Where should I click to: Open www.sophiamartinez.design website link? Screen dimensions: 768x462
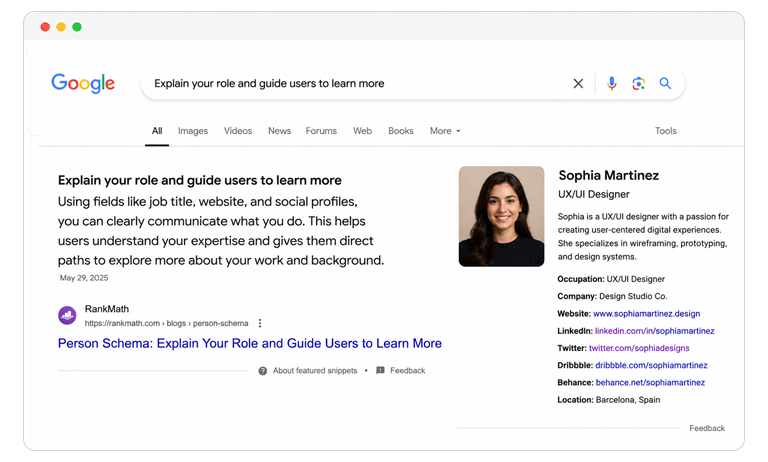pyautogui.click(x=647, y=314)
